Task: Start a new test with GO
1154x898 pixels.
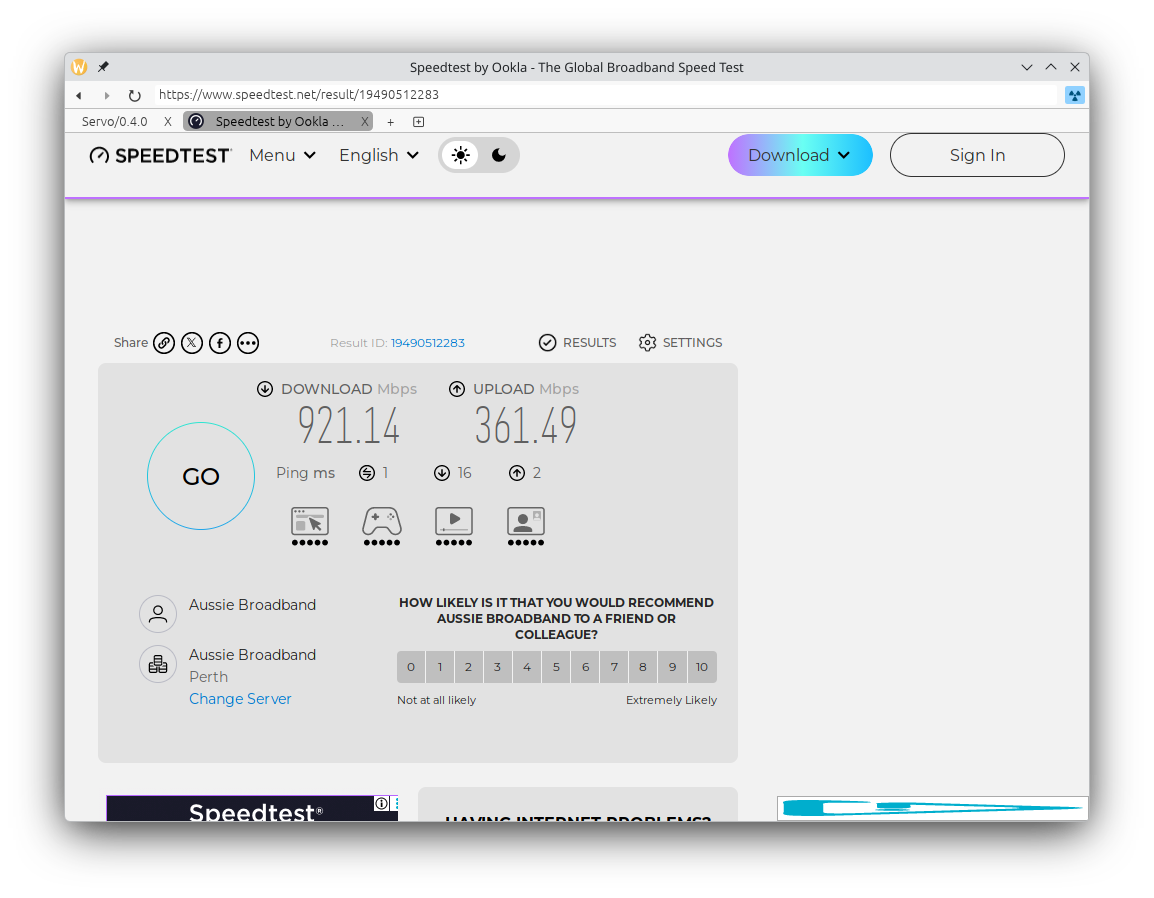Action: pyautogui.click(x=201, y=476)
